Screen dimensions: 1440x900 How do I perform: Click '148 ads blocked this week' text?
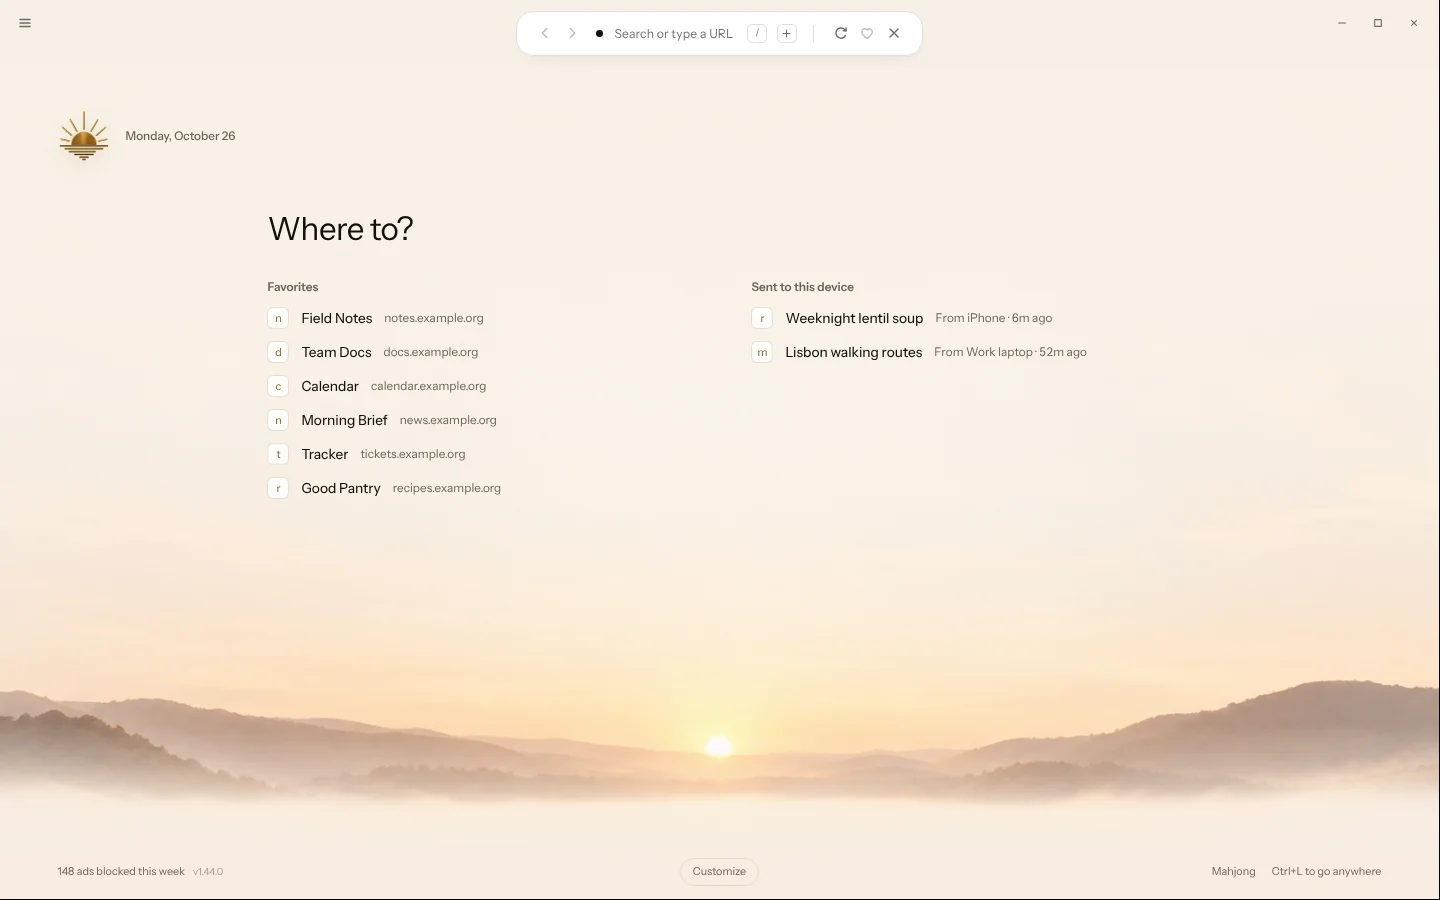121,871
